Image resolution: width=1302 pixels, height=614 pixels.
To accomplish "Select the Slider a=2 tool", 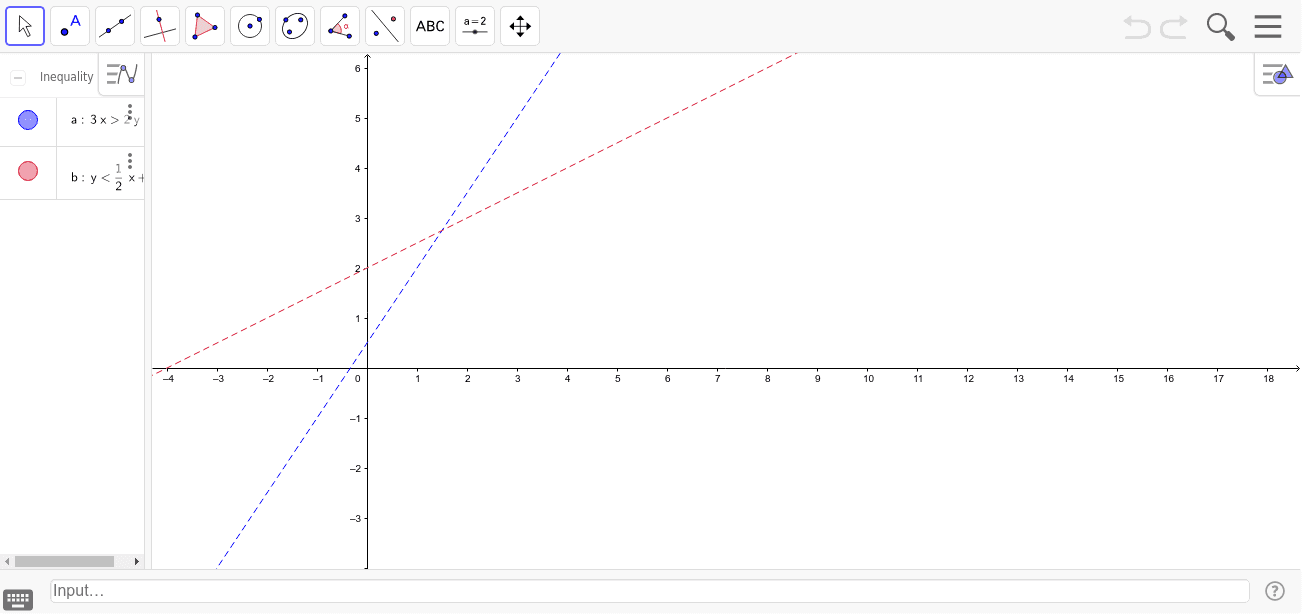I will point(475,26).
